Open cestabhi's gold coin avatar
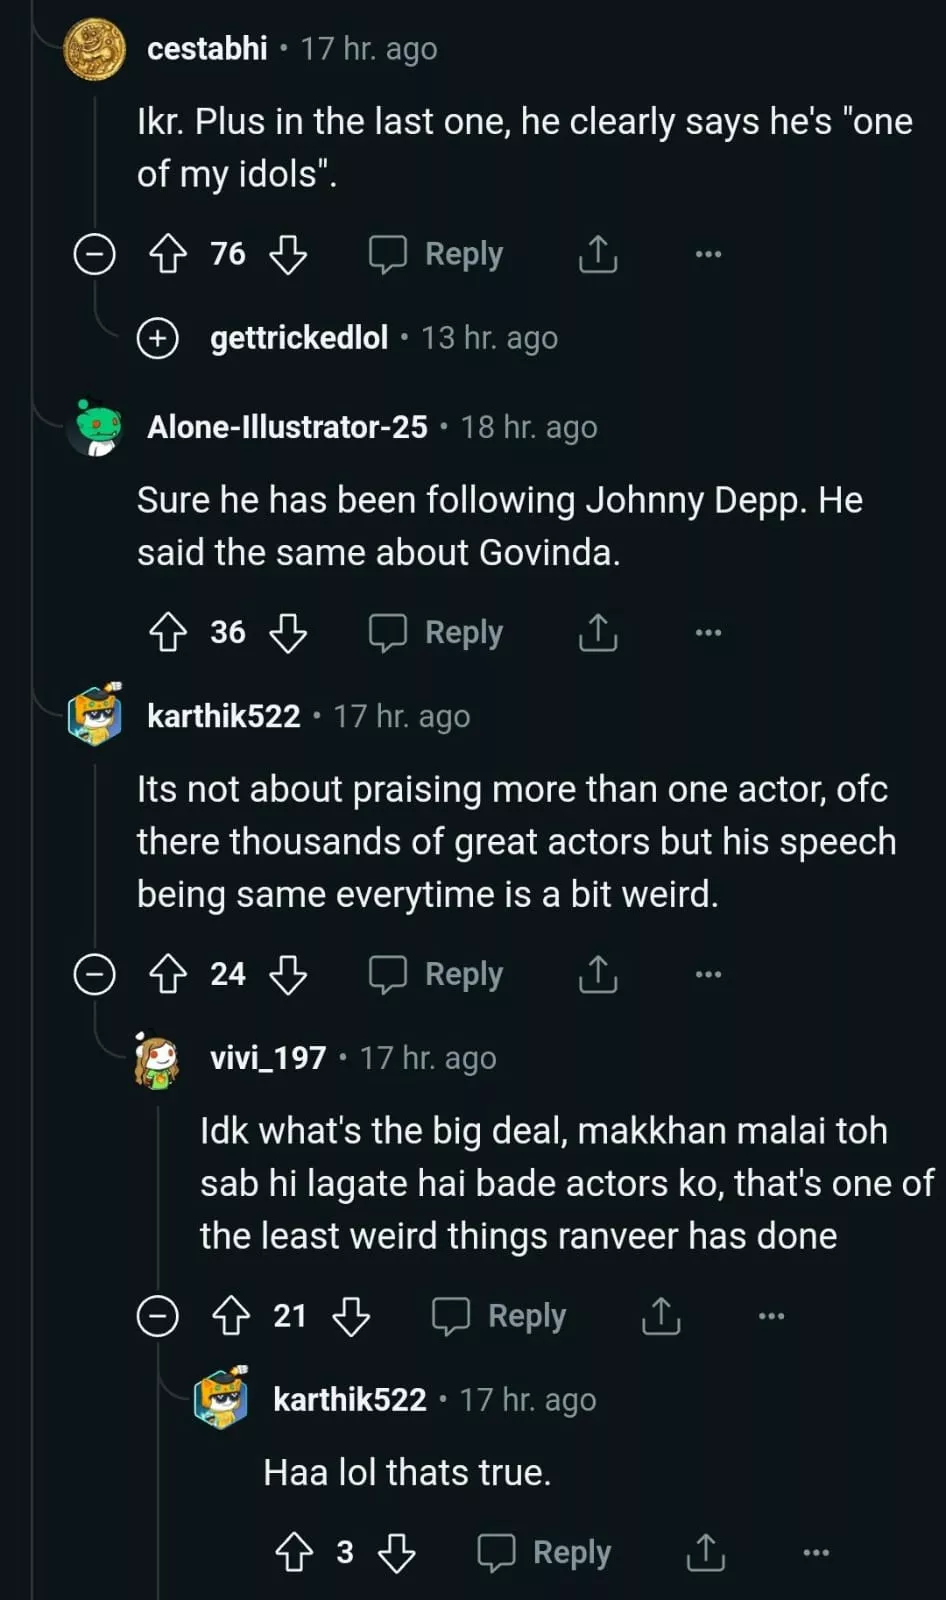The image size is (946, 1600). pos(95,49)
